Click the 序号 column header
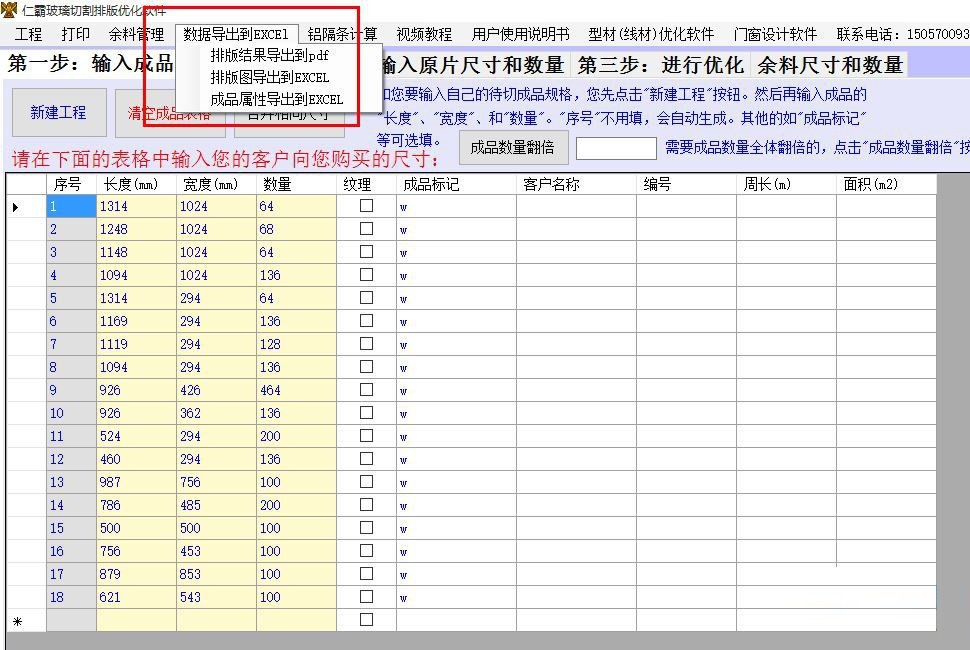Image resolution: width=970 pixels, height=650 pixels. coord(71,184)
